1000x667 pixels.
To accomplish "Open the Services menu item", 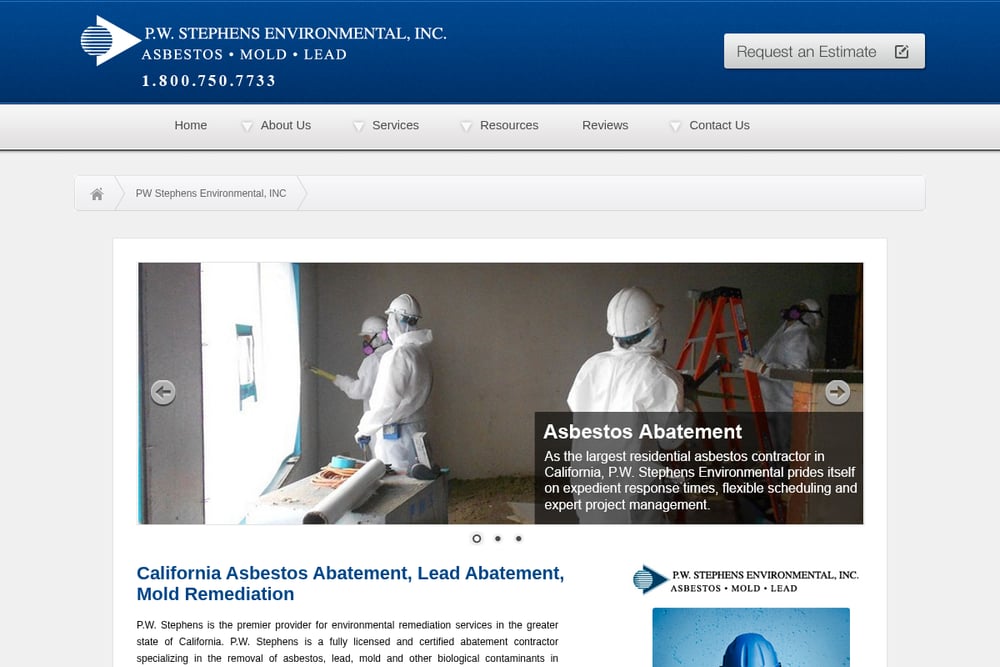I will tap(395, 126).
